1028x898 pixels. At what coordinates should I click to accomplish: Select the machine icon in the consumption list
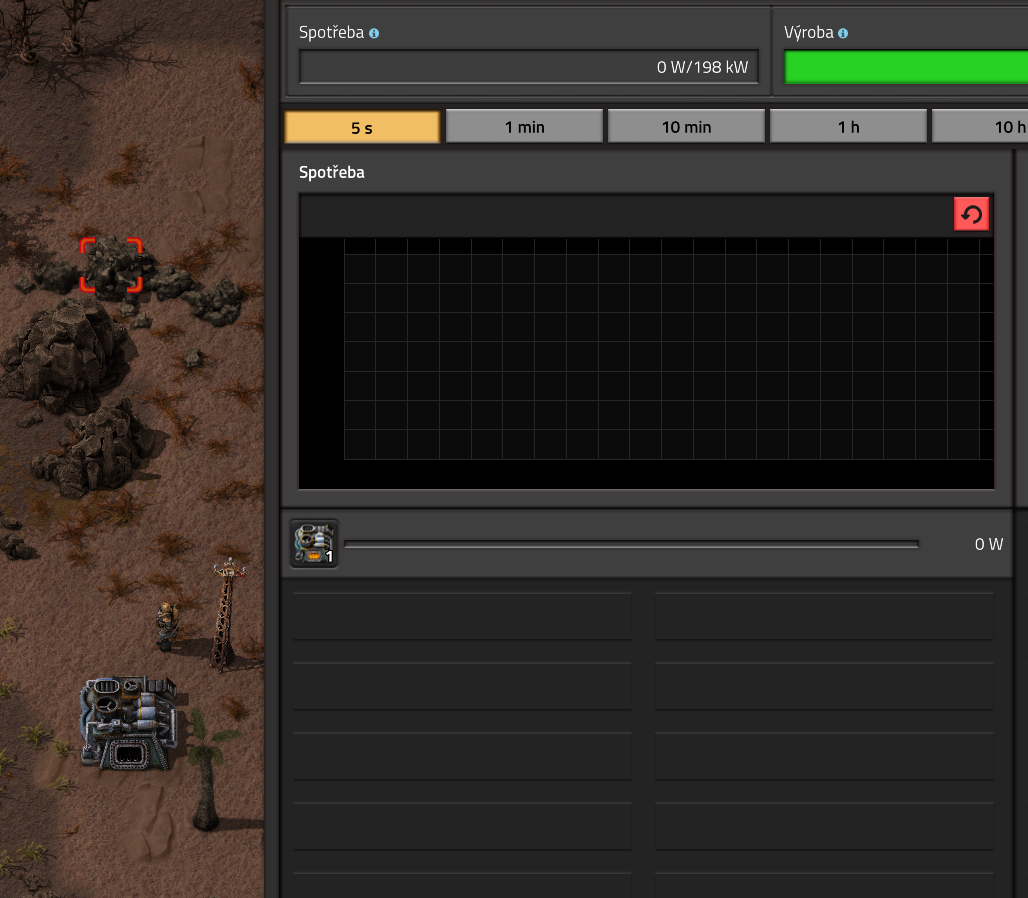click(x=314, y=544)
